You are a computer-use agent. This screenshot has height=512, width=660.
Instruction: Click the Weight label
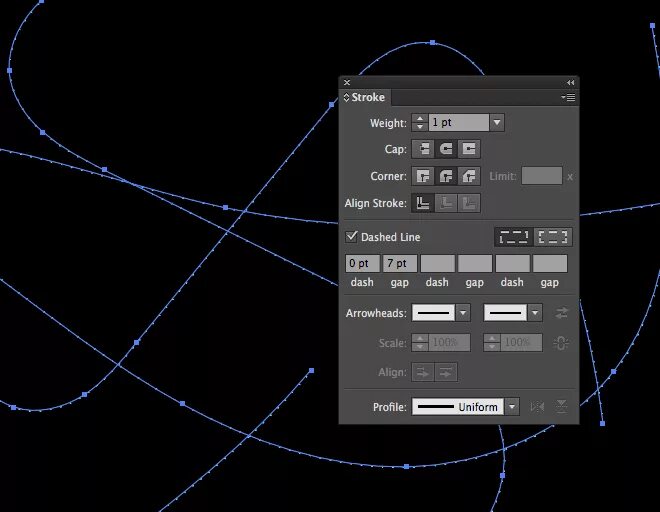pos(388,123)
